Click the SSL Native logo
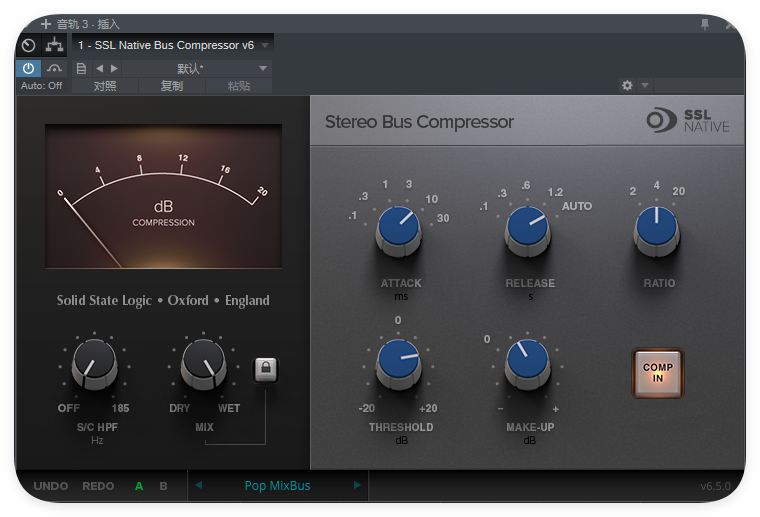The width and height of the screenshot is (760, 517). (x=687, y=120)
